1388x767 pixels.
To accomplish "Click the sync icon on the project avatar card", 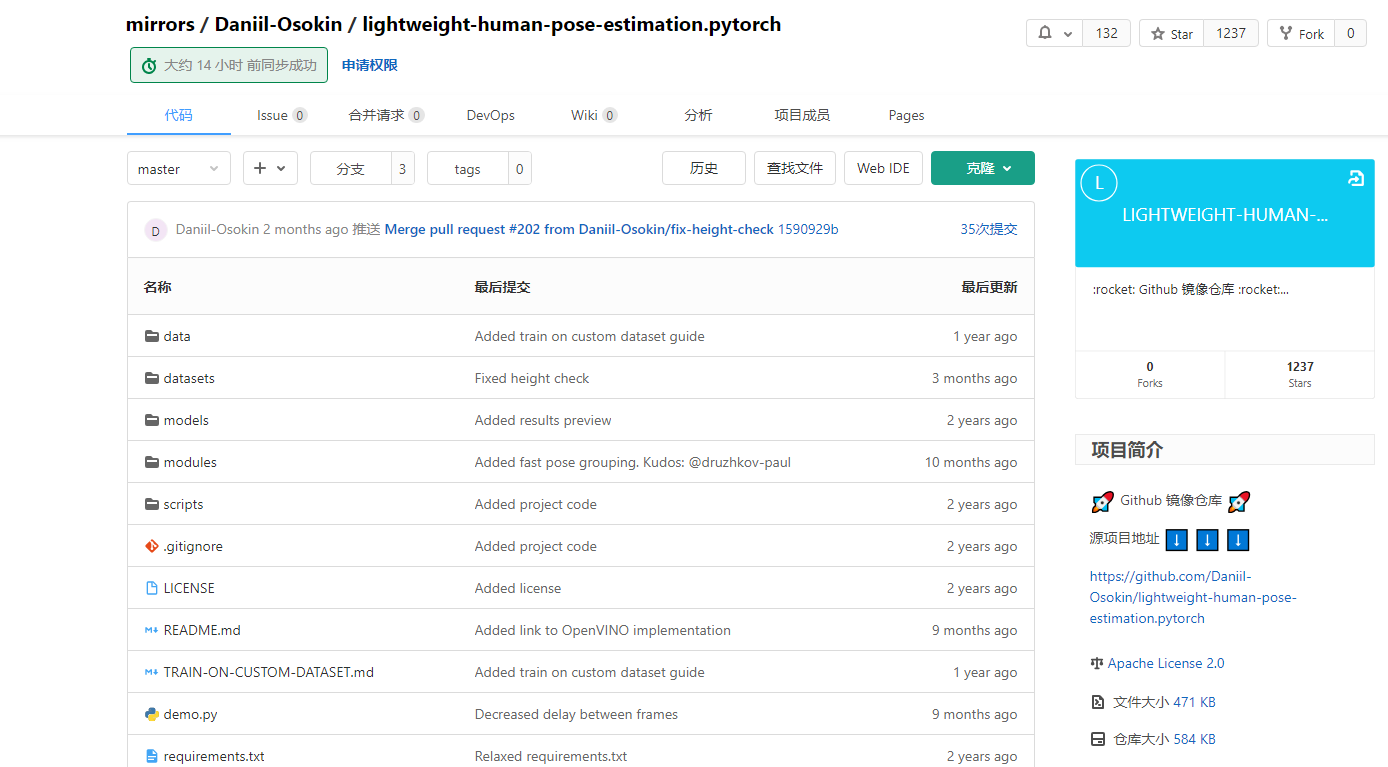I will (1356, 178).
